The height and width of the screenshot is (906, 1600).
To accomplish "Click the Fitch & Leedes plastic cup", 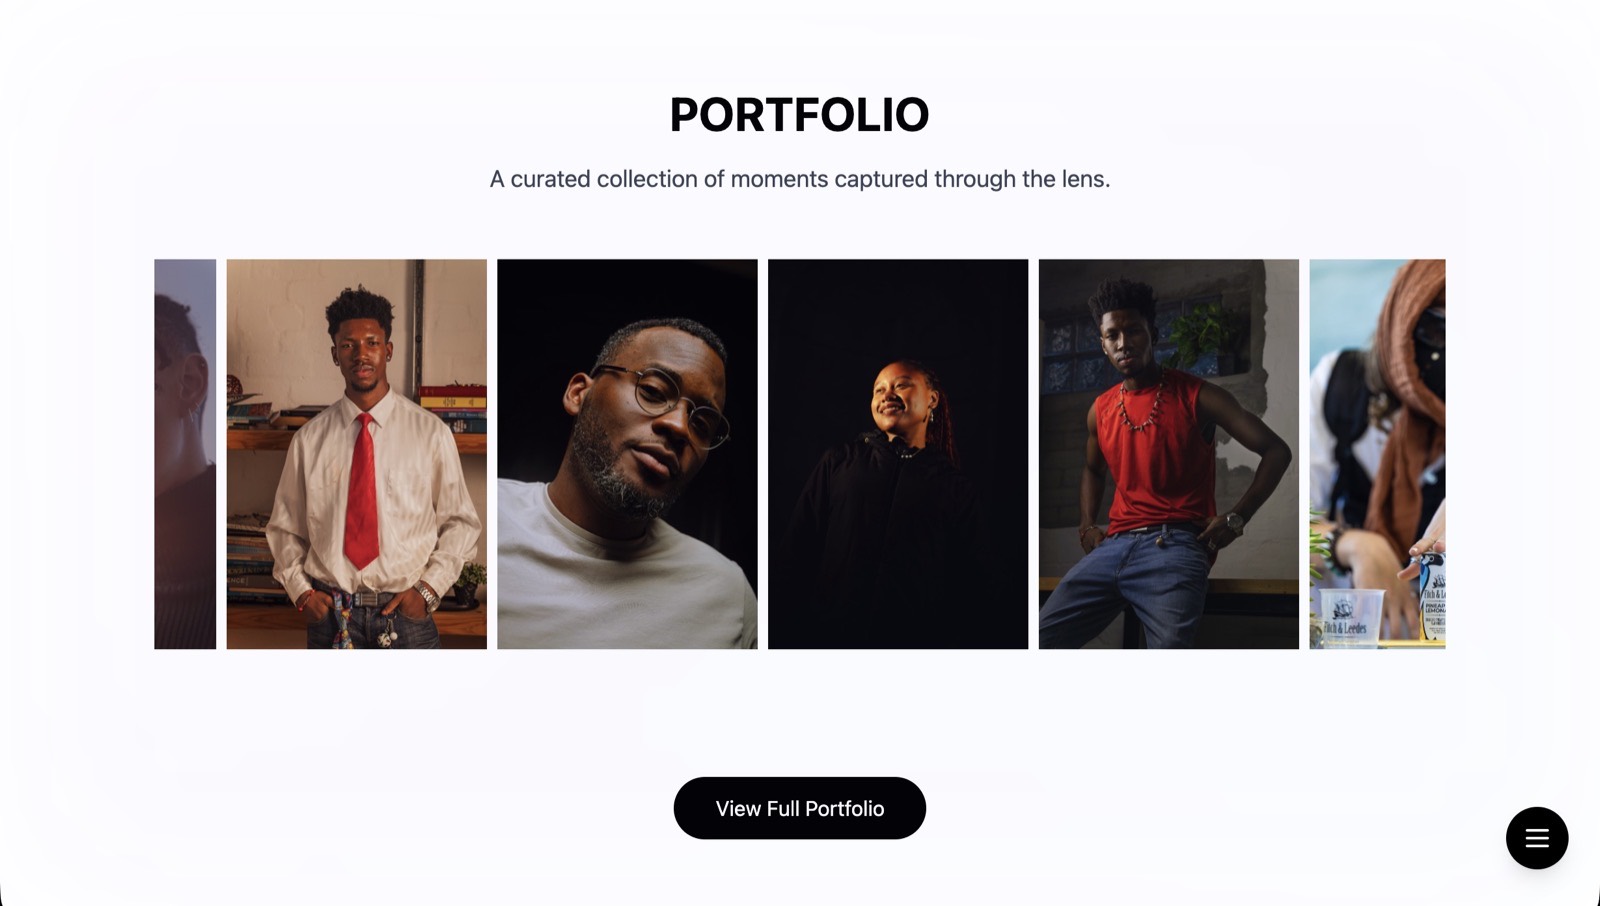I will pyautogui.click(x=1351, y=618).
